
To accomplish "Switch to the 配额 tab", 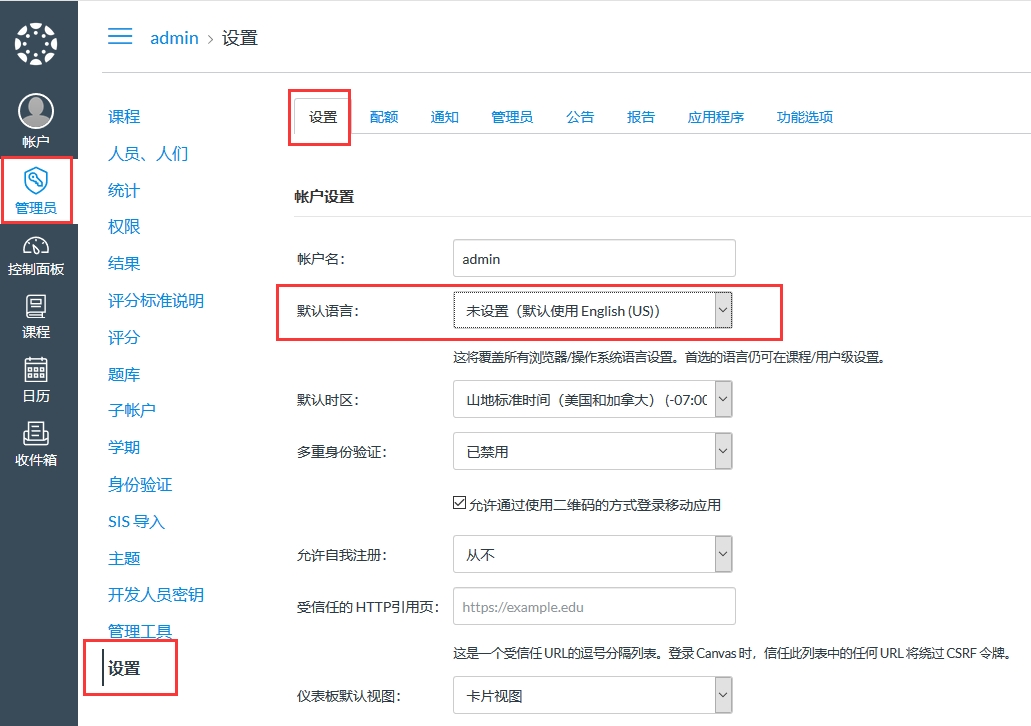I will coord(384,117).
